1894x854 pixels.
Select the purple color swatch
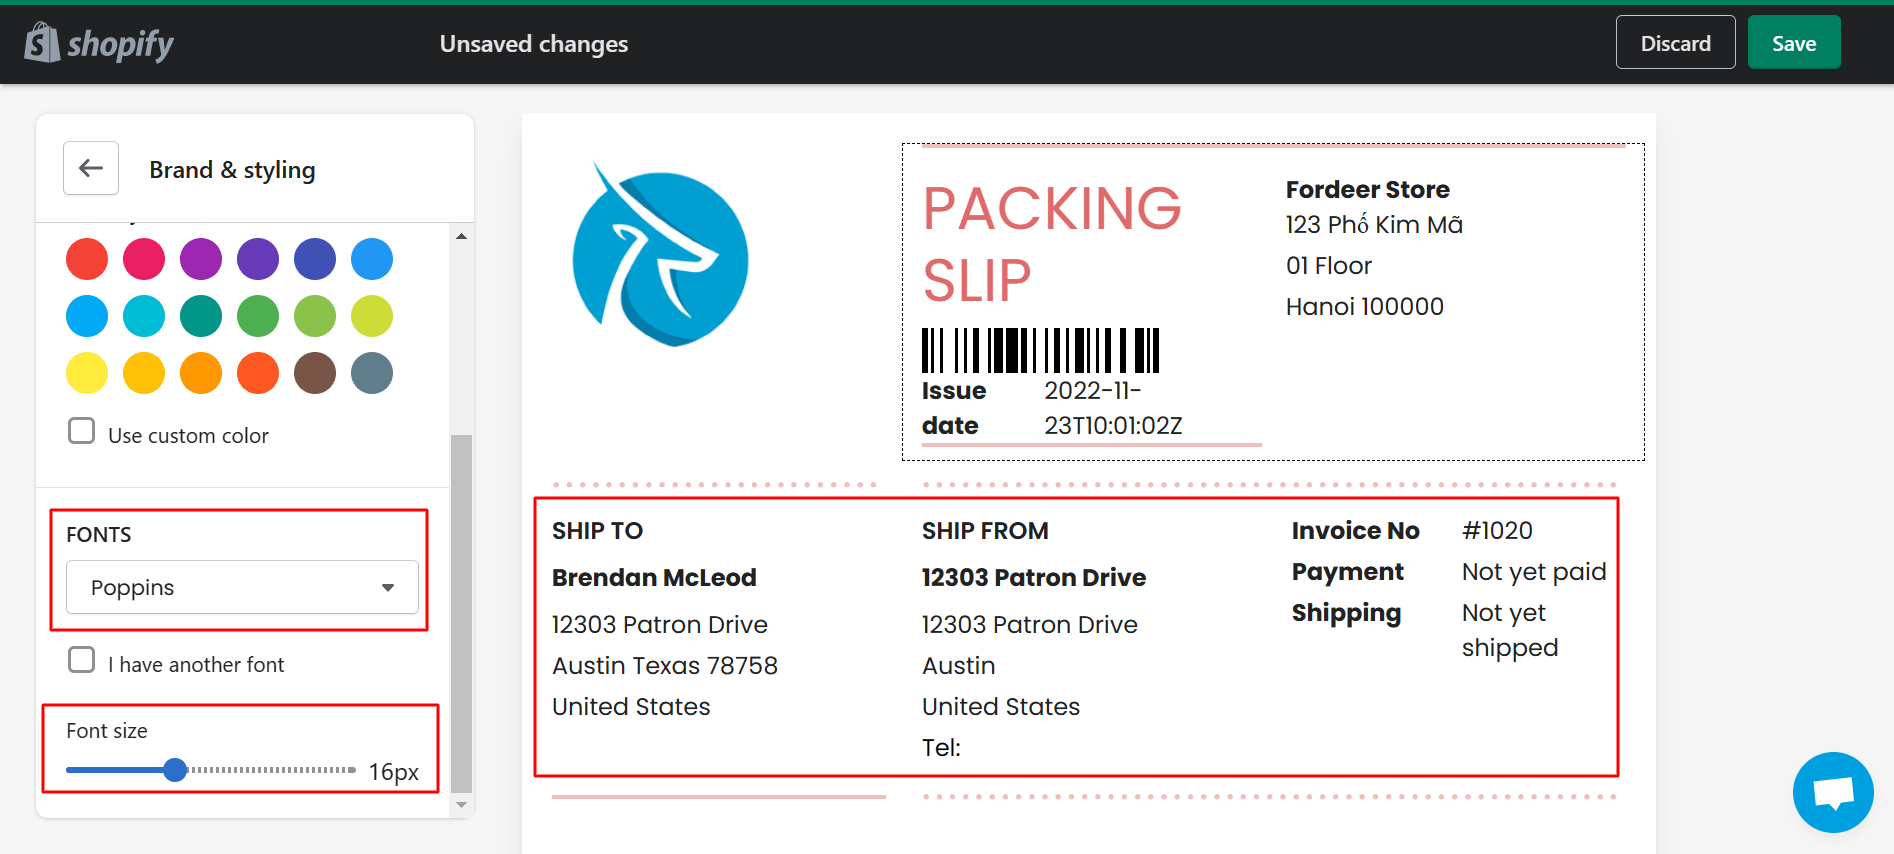pos(201,259)
